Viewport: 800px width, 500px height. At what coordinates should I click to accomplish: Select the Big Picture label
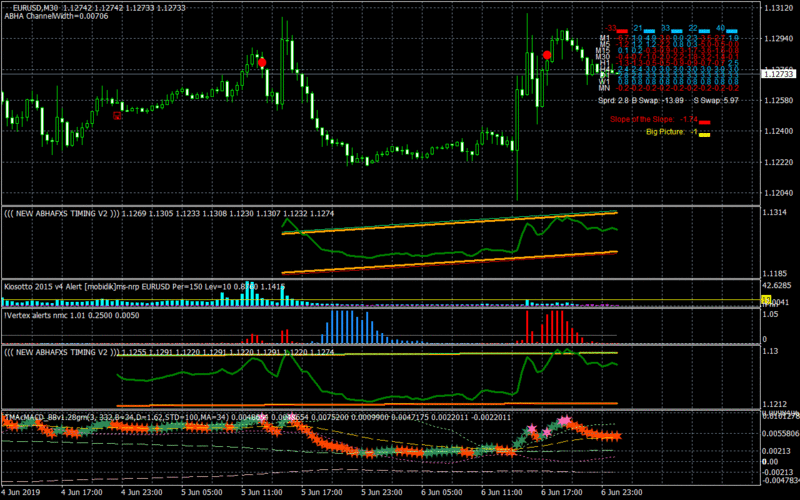point(665,132)
